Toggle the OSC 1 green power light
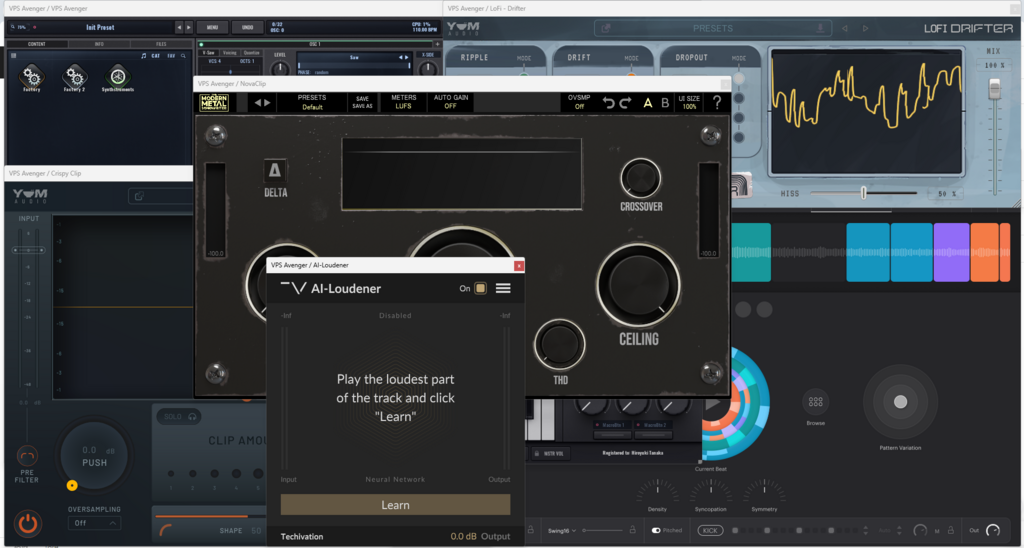This screenshot has height=548, width=1024. pos(202,44)
